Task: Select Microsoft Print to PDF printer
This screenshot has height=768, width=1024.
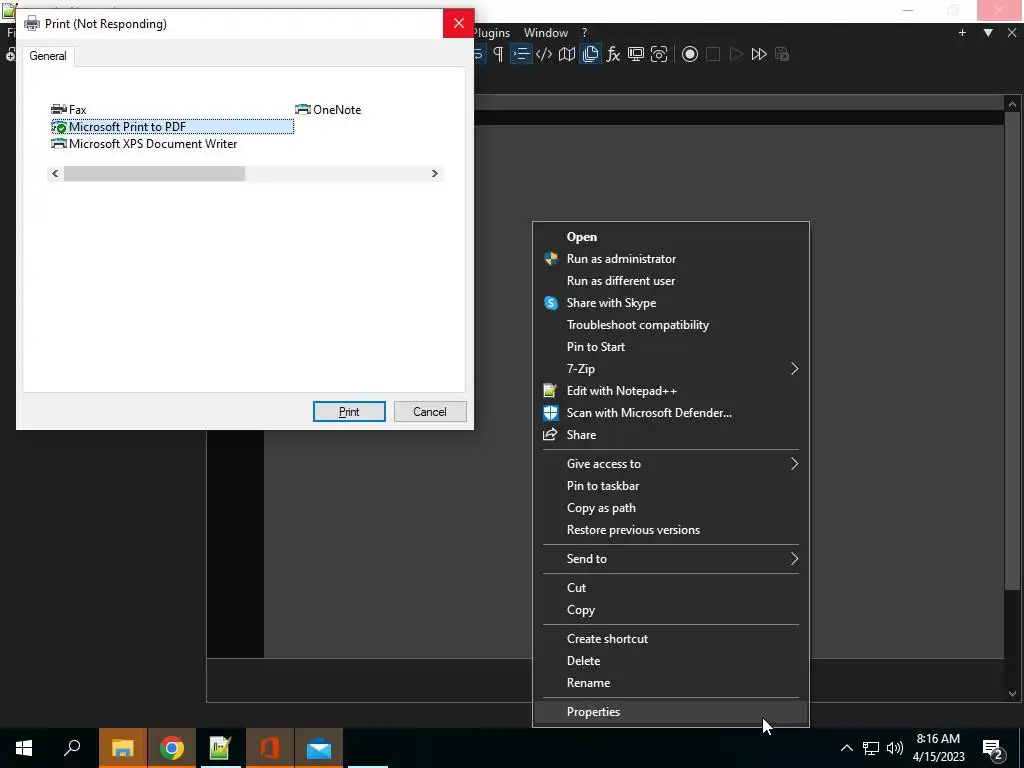Action: coord(172,127)
